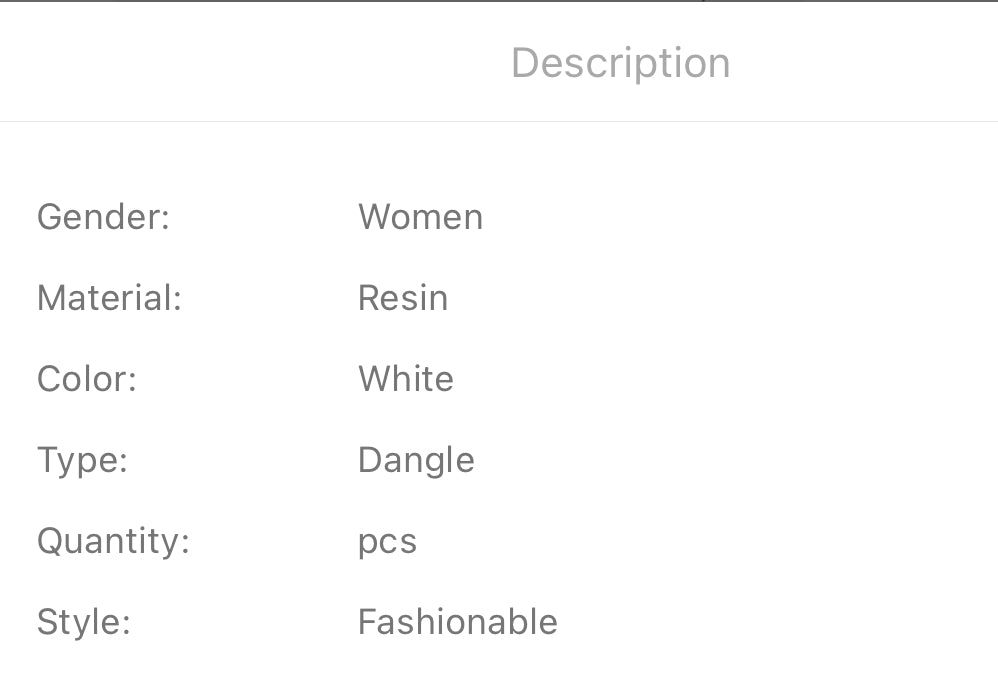Select the Women gender value
The width and height of the screenshot is (998, 676).
(x=420, y=217)
